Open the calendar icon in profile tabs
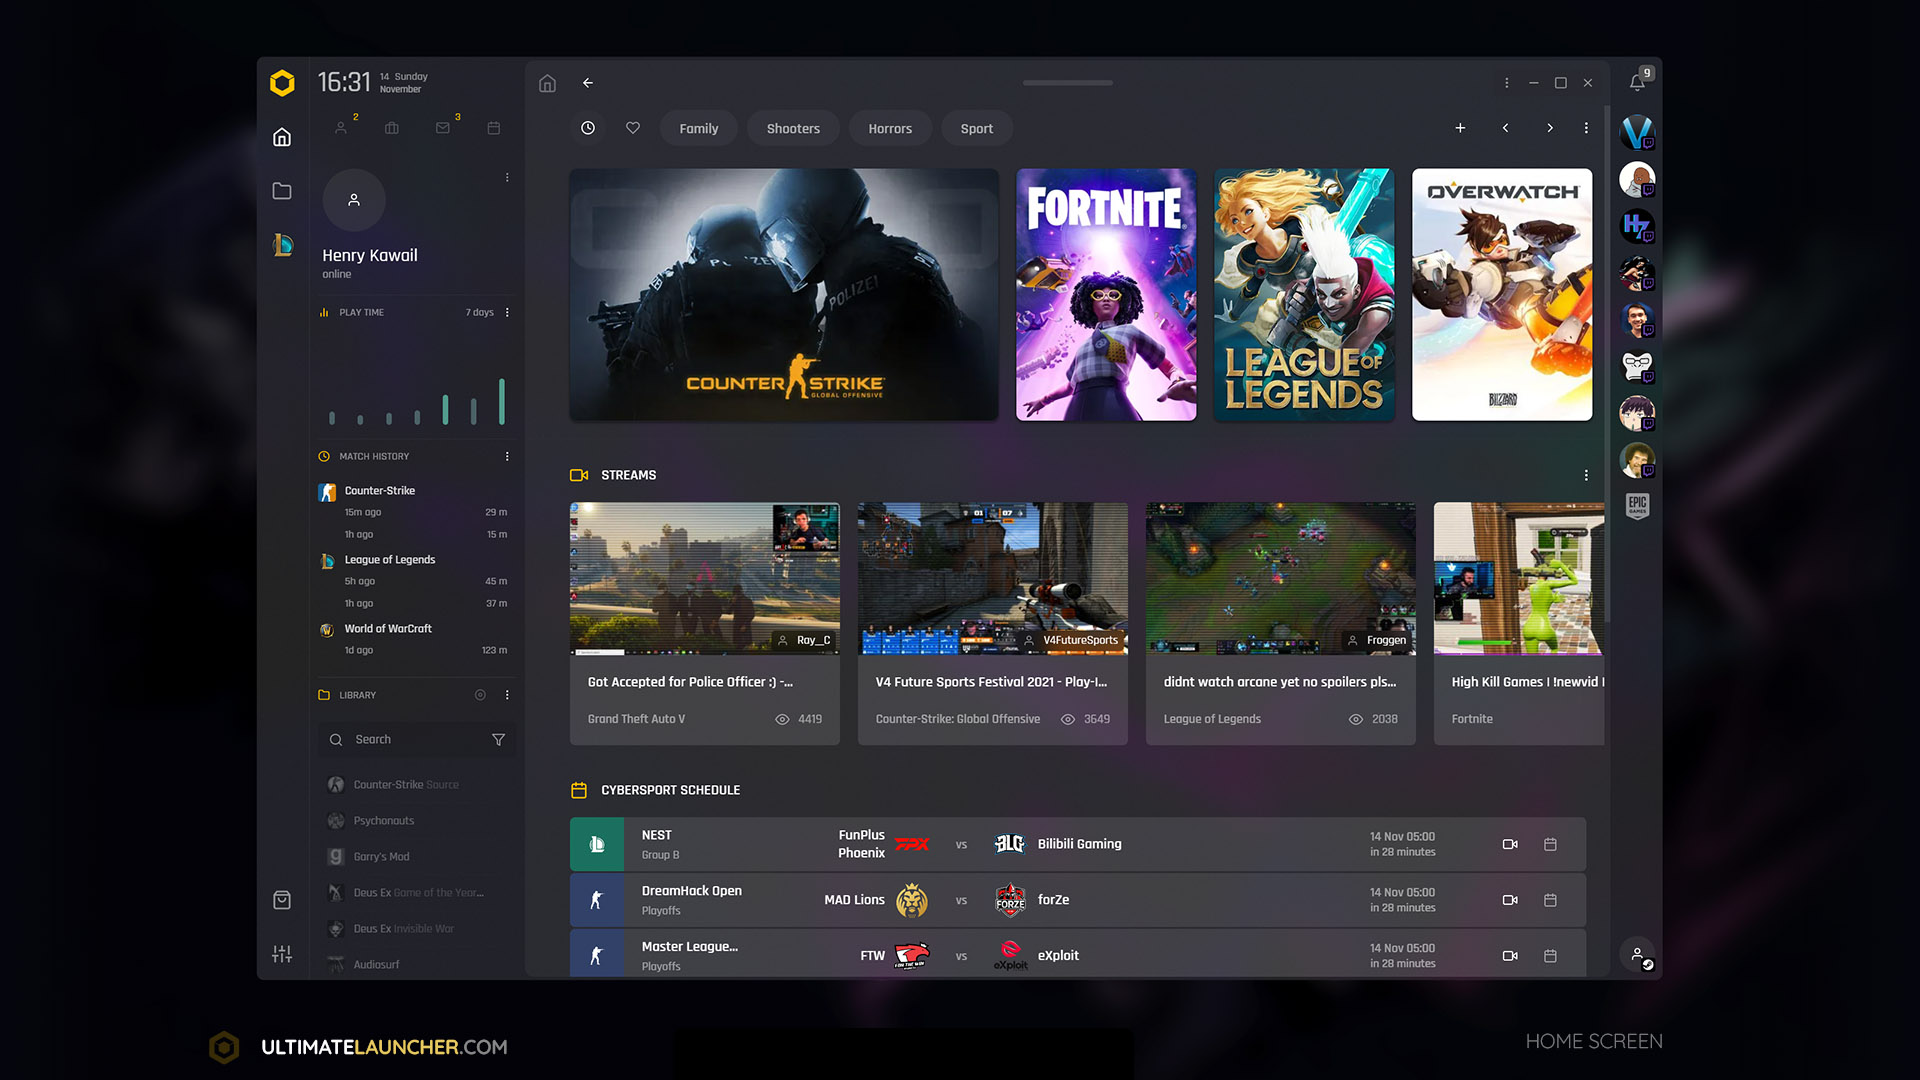The width and height of the screenshot is (1920, 1080). tap(494, 128)
